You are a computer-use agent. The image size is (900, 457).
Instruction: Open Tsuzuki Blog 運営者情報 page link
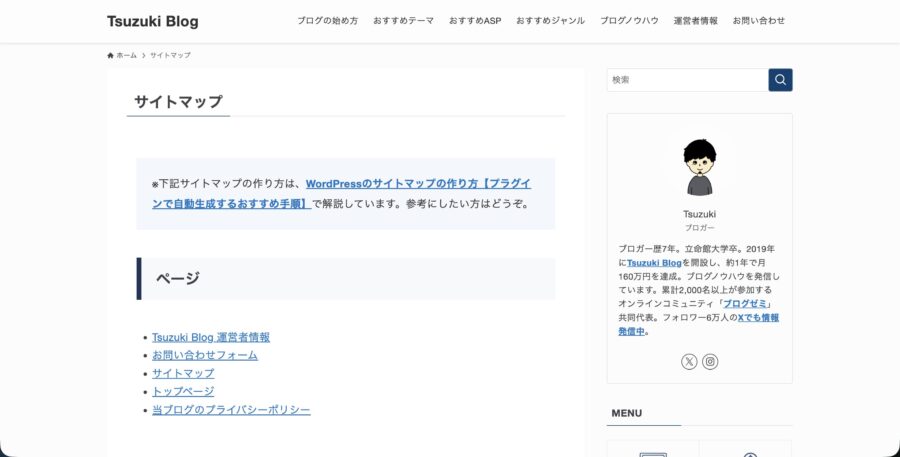(x=211, y=337)
